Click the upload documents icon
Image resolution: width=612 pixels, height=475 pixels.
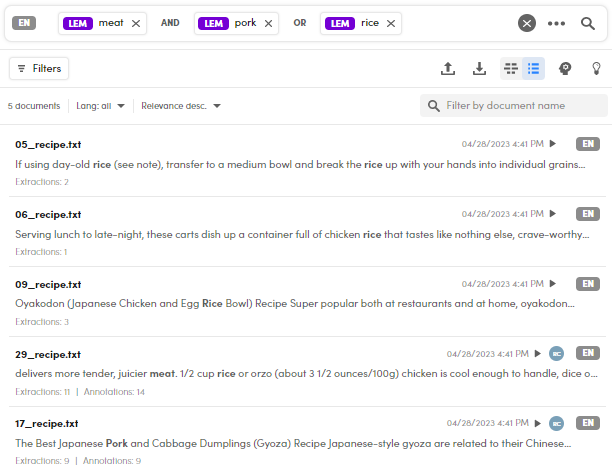point(448,68)
